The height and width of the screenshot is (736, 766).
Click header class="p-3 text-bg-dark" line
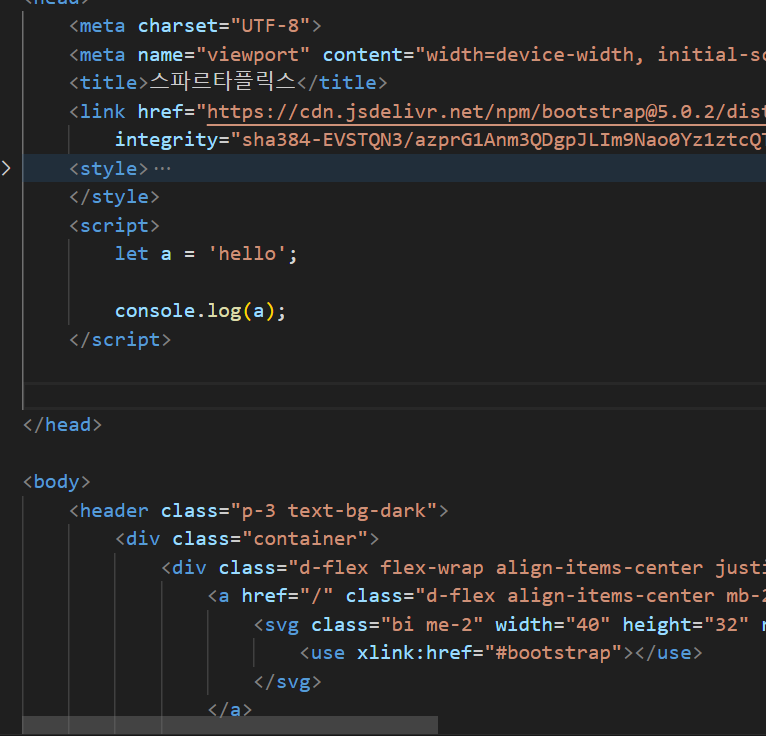point(258,511)
